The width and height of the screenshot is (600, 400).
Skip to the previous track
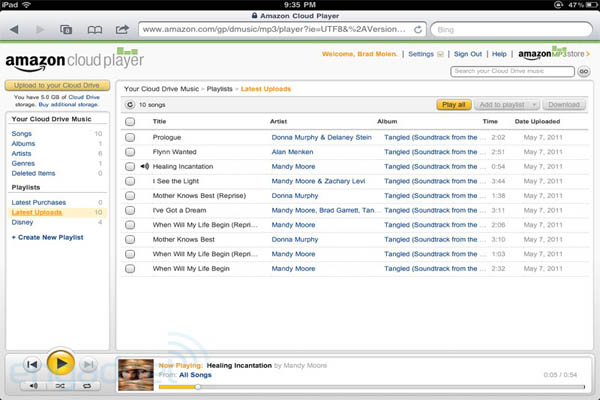(32, 365)
